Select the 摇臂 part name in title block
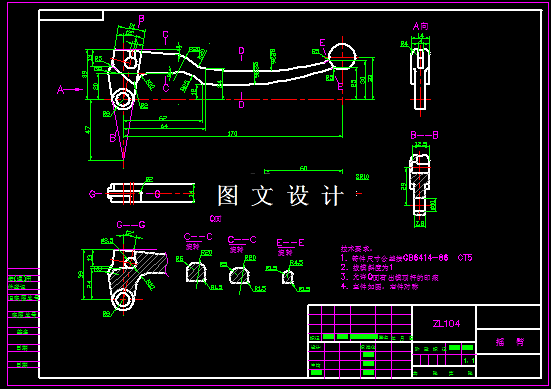This screenshot has height=389, width=551. coord(510,342)
